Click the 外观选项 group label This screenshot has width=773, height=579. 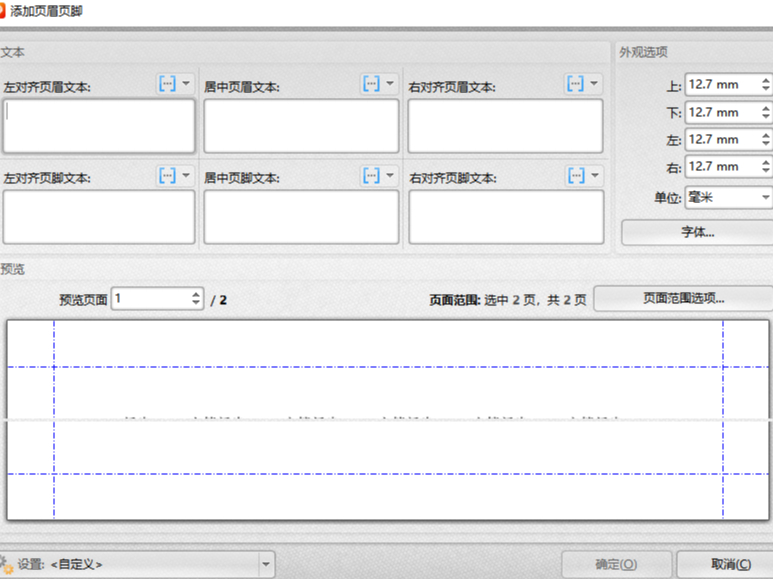click(643, 52)
